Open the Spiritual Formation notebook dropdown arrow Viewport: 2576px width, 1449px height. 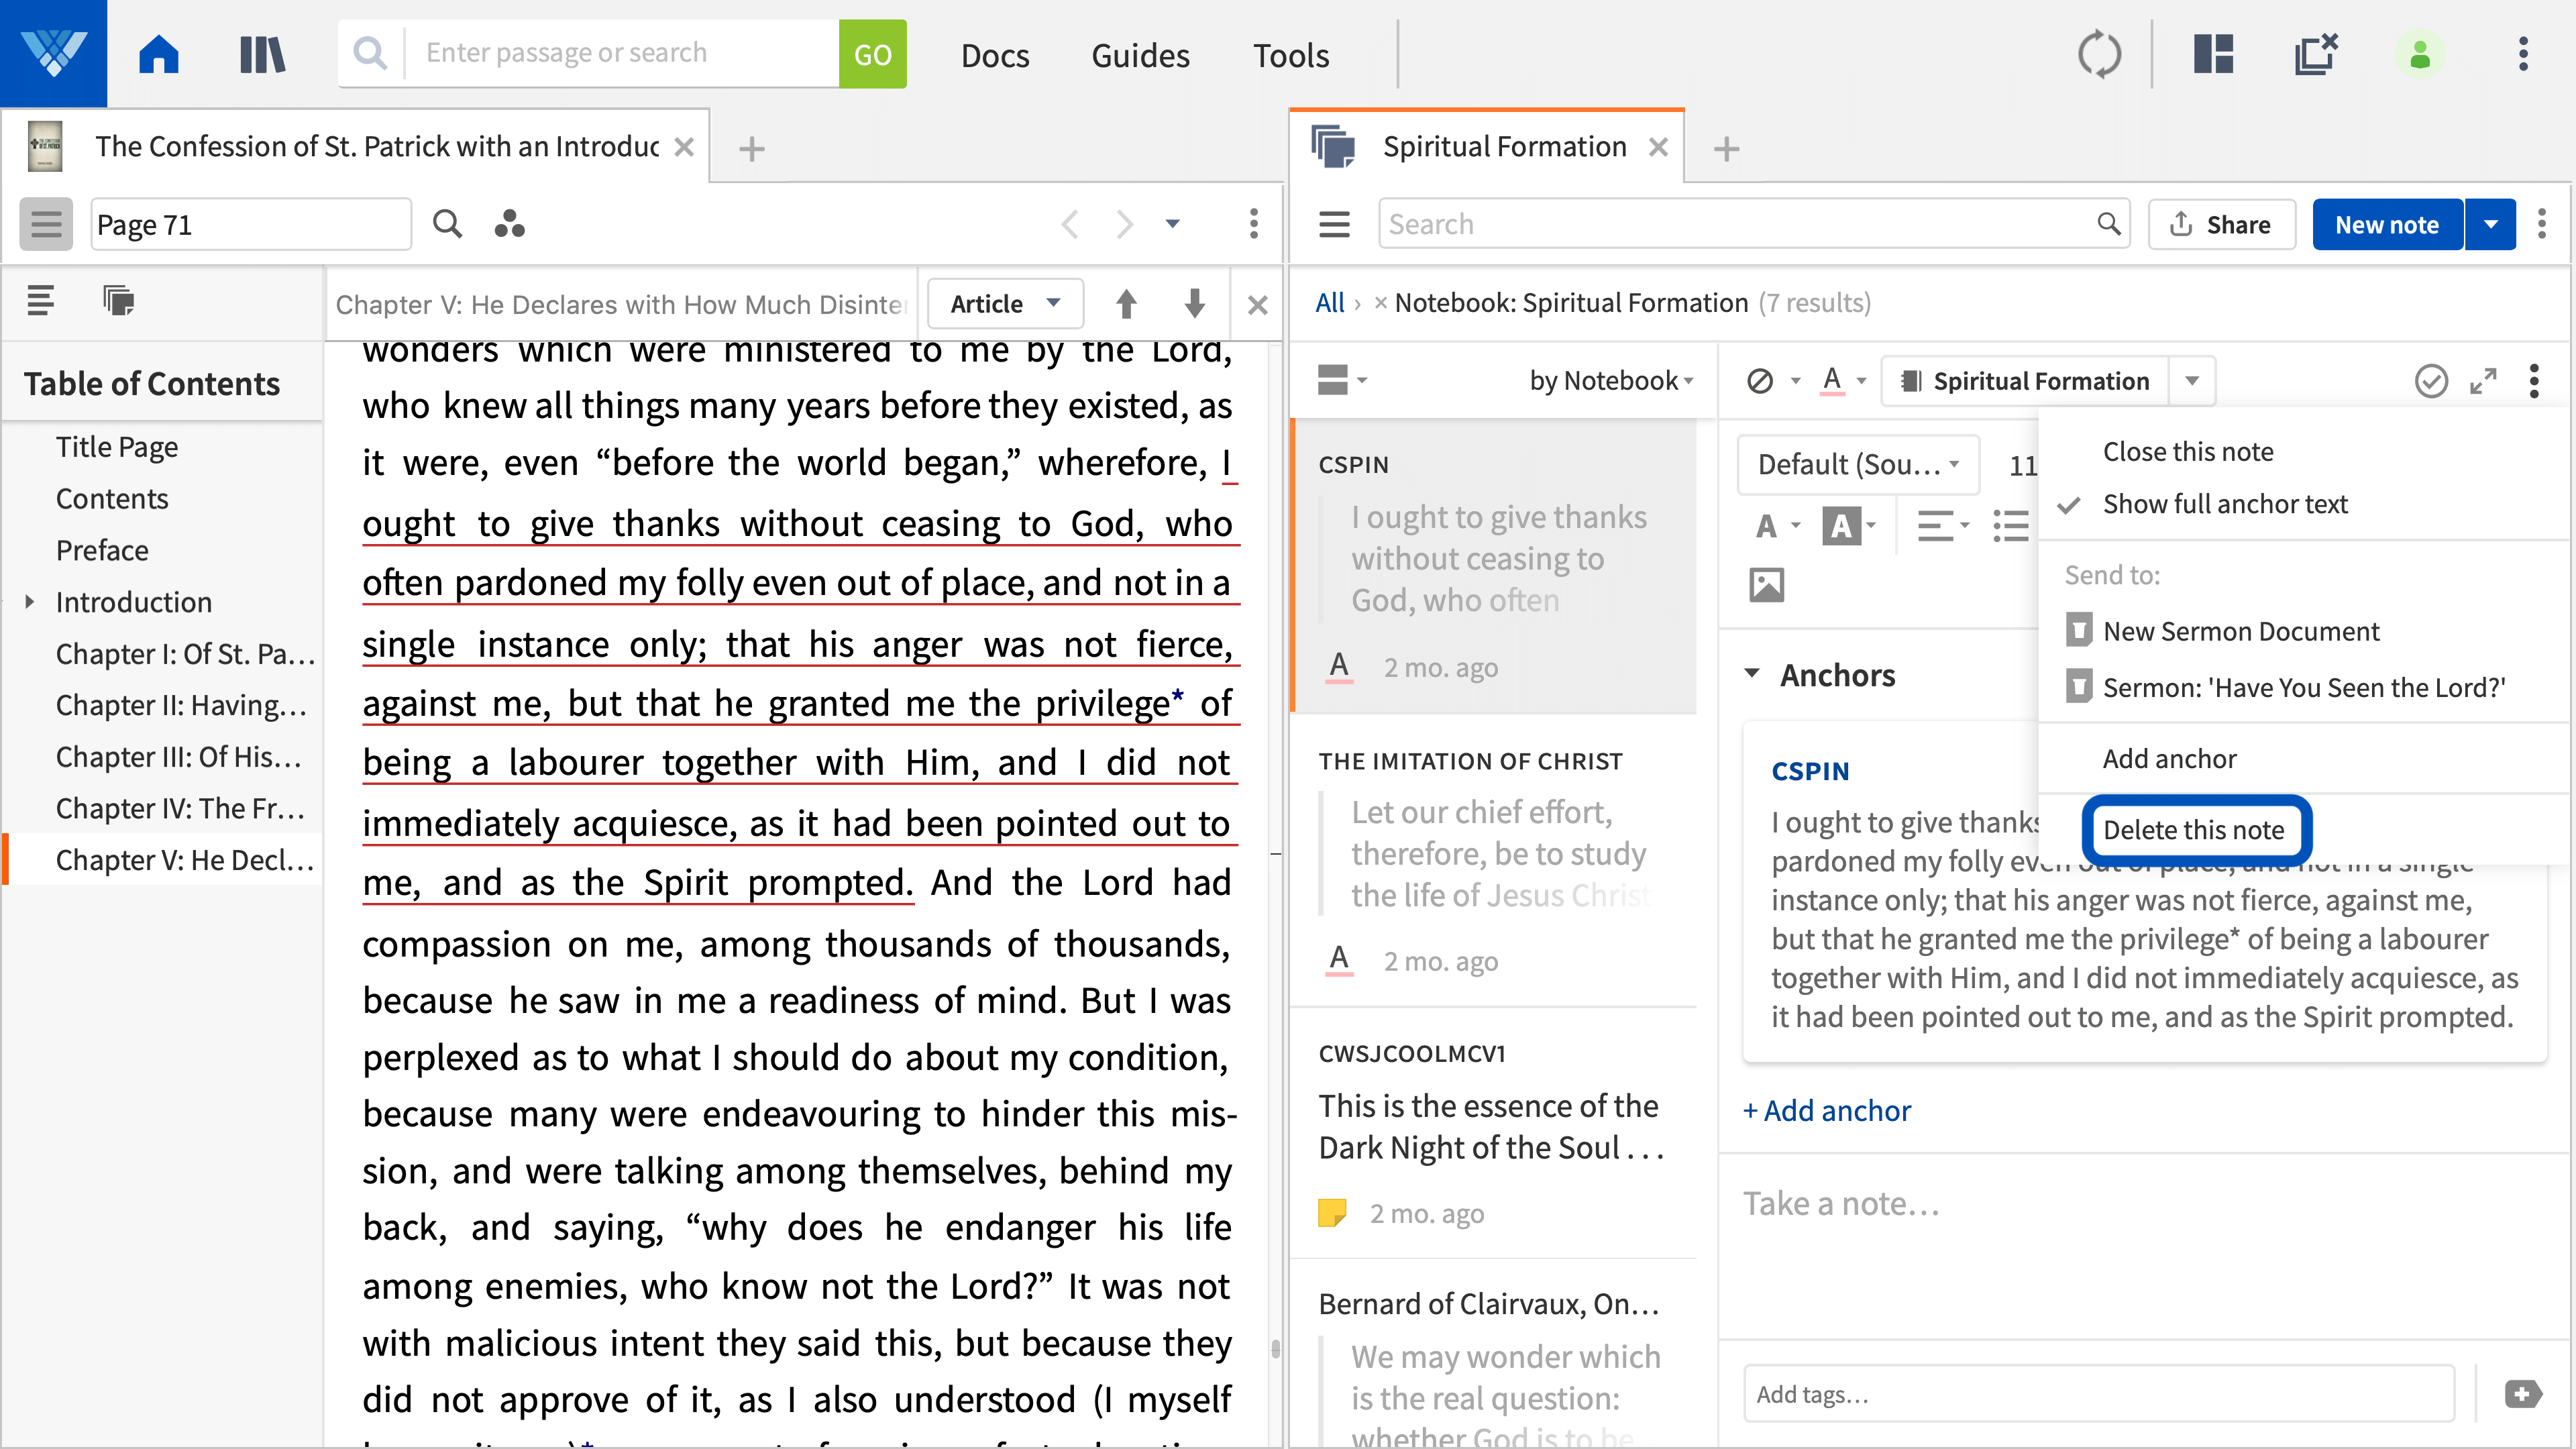(x=2192, y=380)
